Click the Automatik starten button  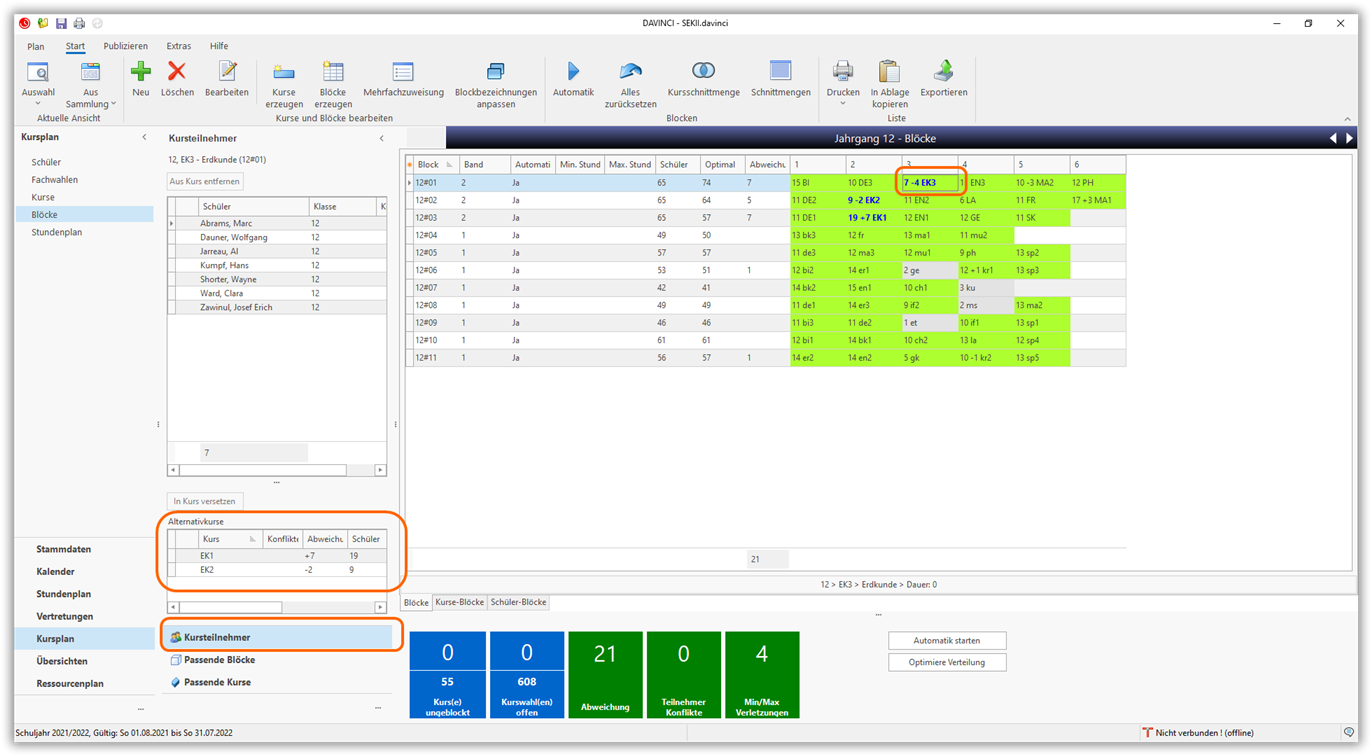(946, 640)
